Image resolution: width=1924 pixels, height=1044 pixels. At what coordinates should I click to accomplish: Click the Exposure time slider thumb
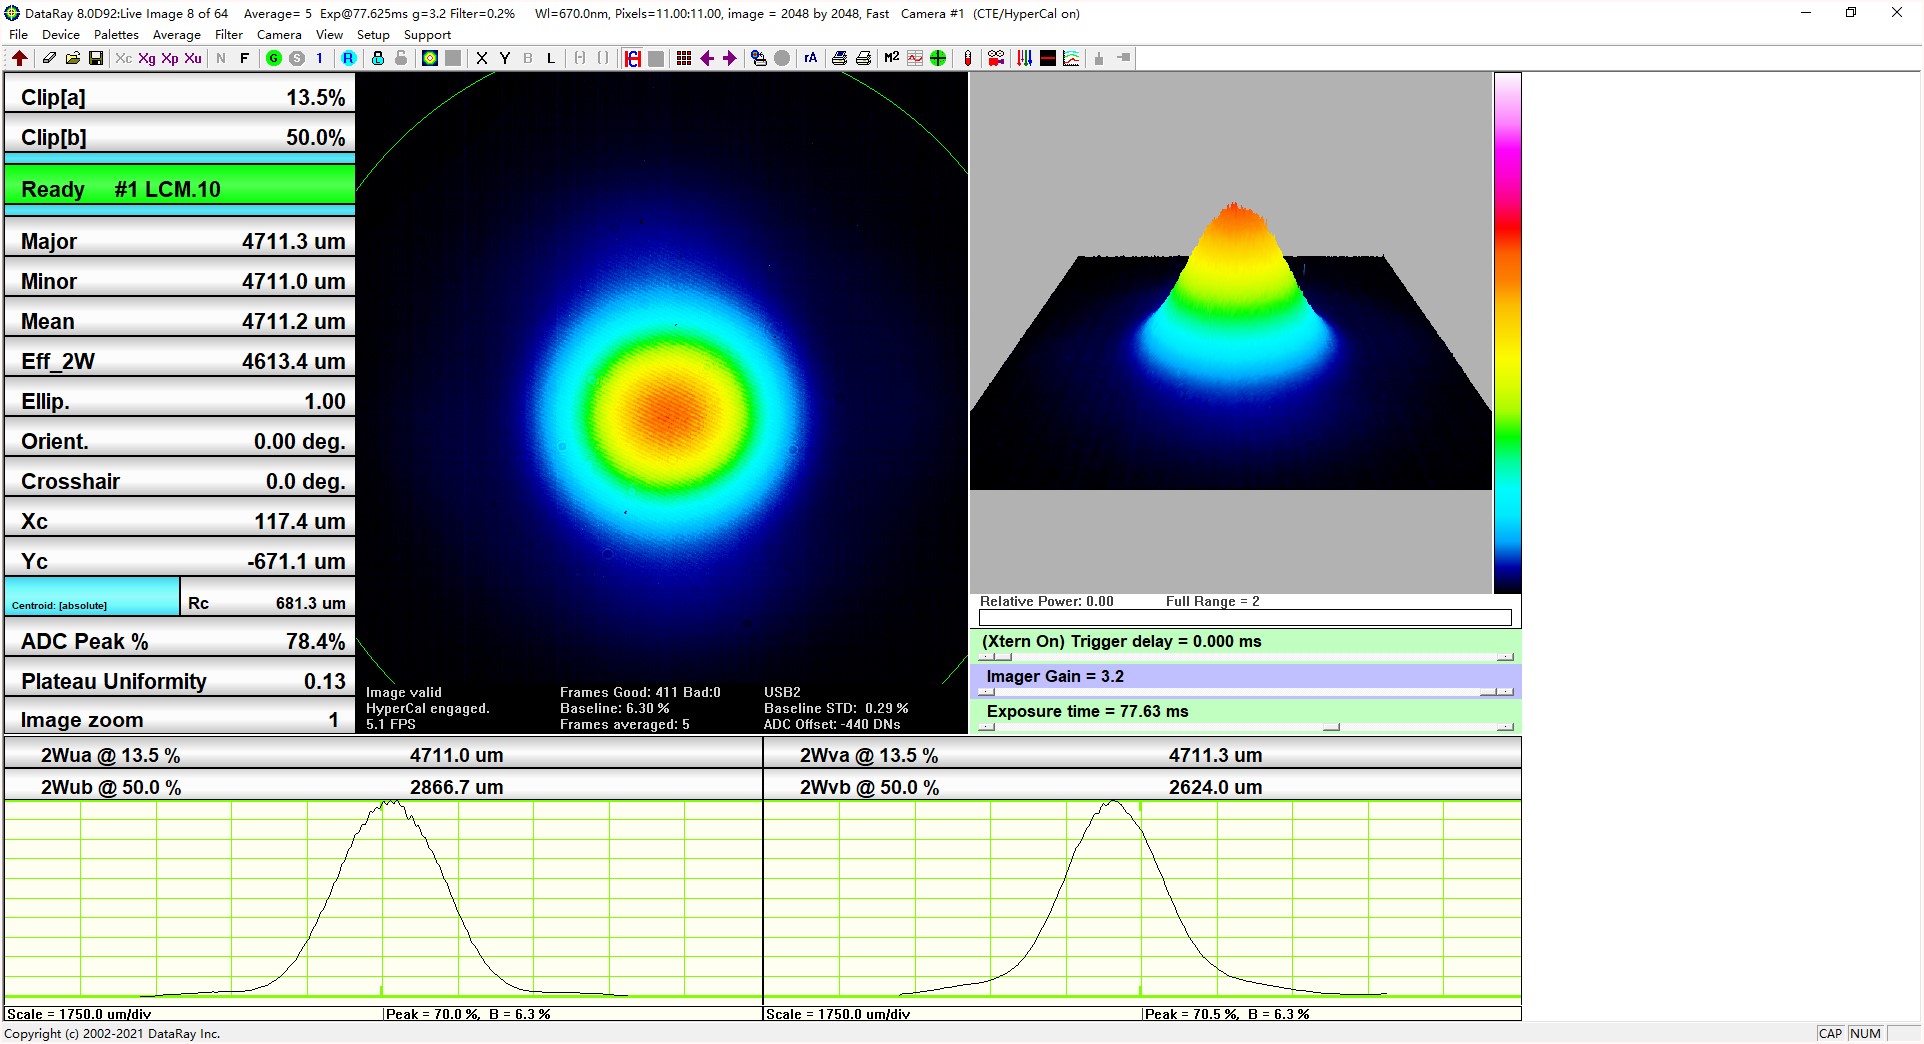click(1331, 727)
